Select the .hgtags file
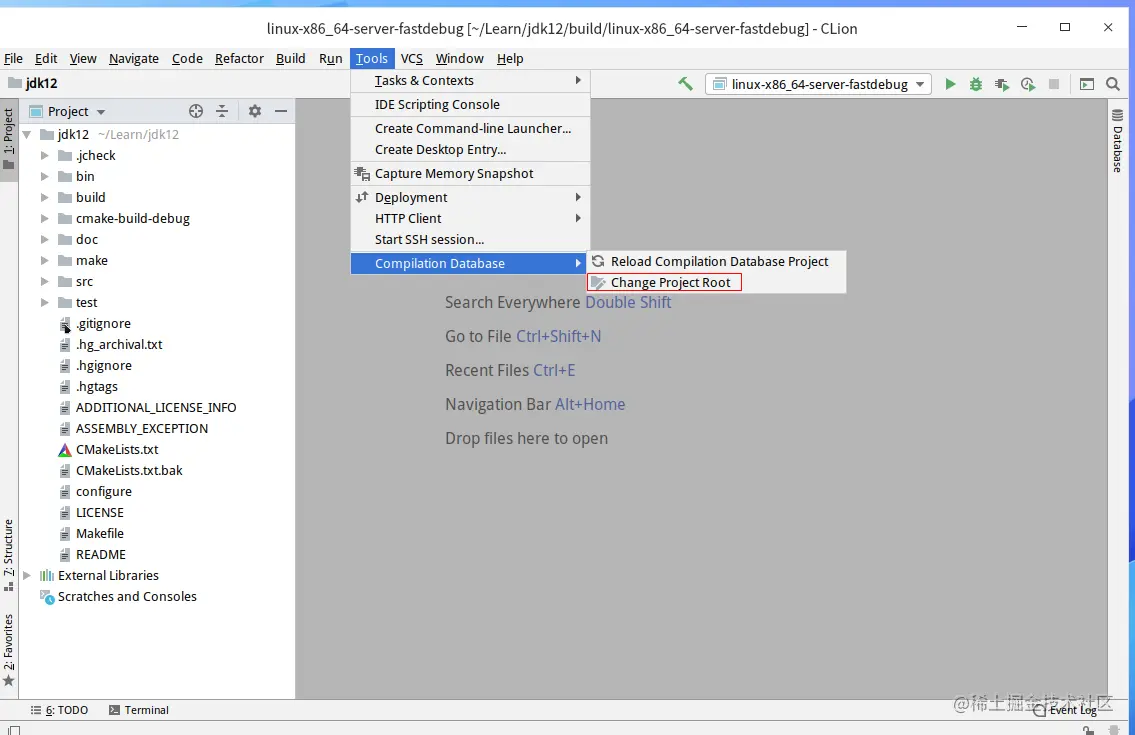The width and height of the screenshot is (1135, 735). [x=96, y=387]
